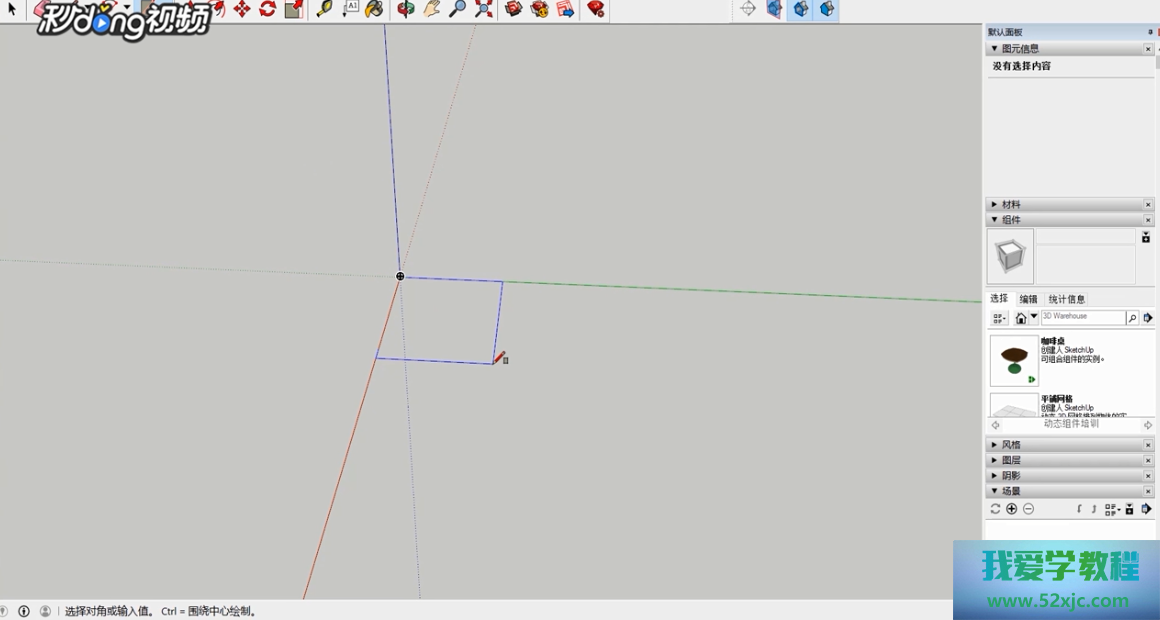Select the Paint Bucket tool

tap(373, 10)
